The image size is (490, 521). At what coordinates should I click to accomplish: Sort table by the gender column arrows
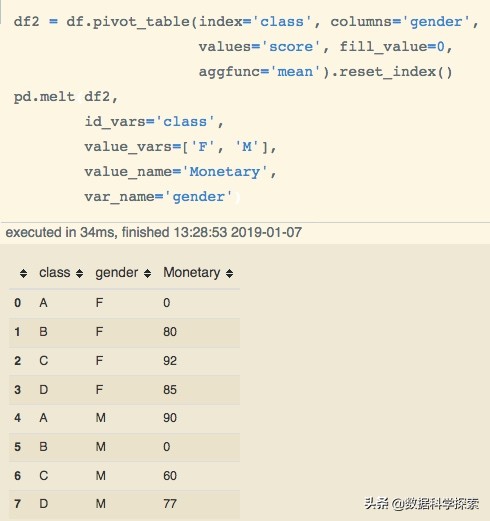[x=147, y=274]
